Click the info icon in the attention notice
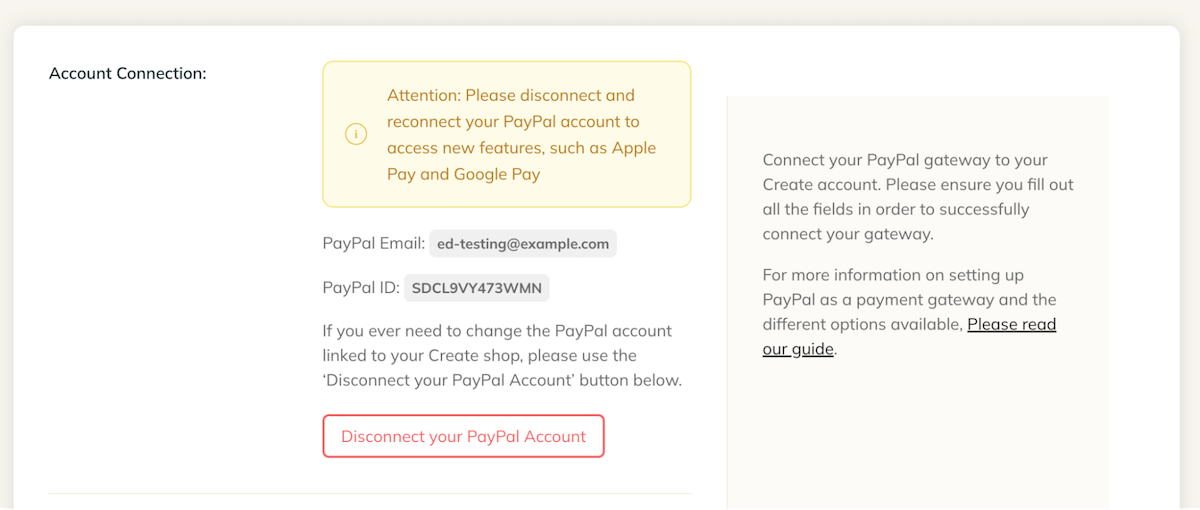The width and height of the screenshot is (1200, 510). tap(356, 134)
